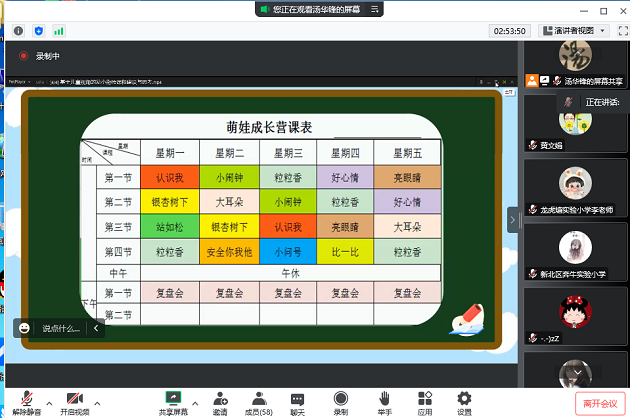This screenshot has width=630, height=418.
Task: Open the 聊天 chat panel
Action: click(298, 401)
